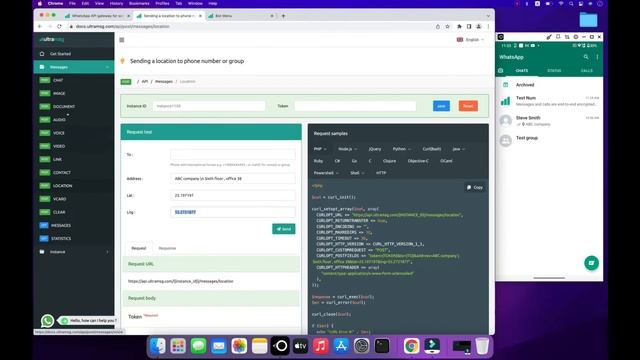Collapse the Messages sidebar section
Image resolution: width=640 pixels, height=360 pixels.
point(74,67)
